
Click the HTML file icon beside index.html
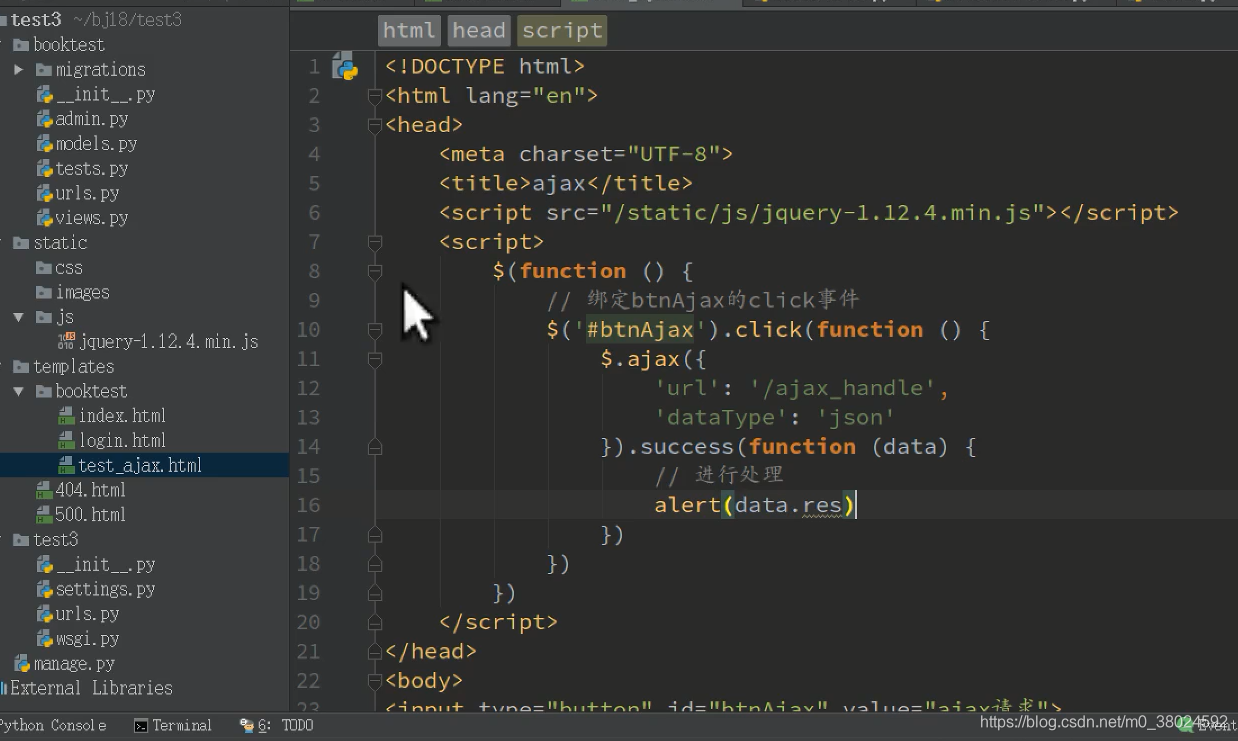coord(67,416)
